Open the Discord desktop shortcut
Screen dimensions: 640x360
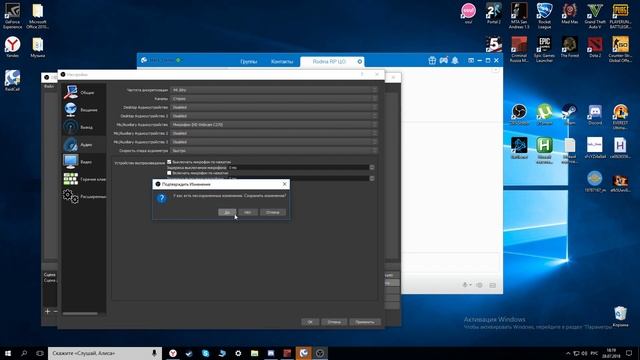point(595,115)
